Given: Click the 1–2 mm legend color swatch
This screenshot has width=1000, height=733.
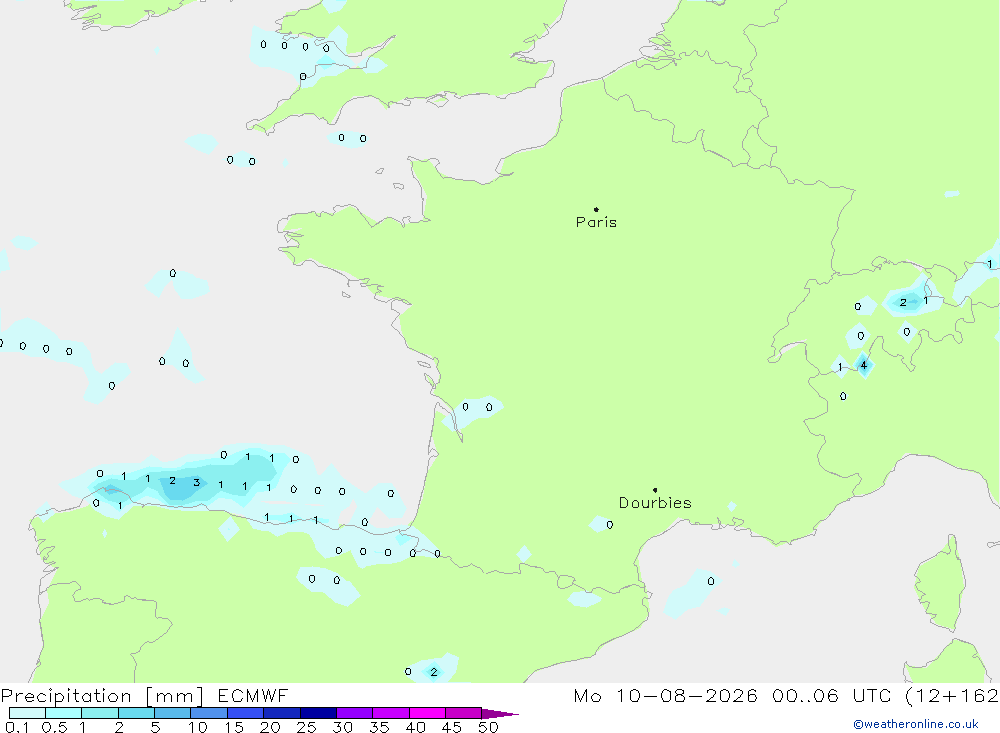Looking at the screenshot, I should coord(99,713).
